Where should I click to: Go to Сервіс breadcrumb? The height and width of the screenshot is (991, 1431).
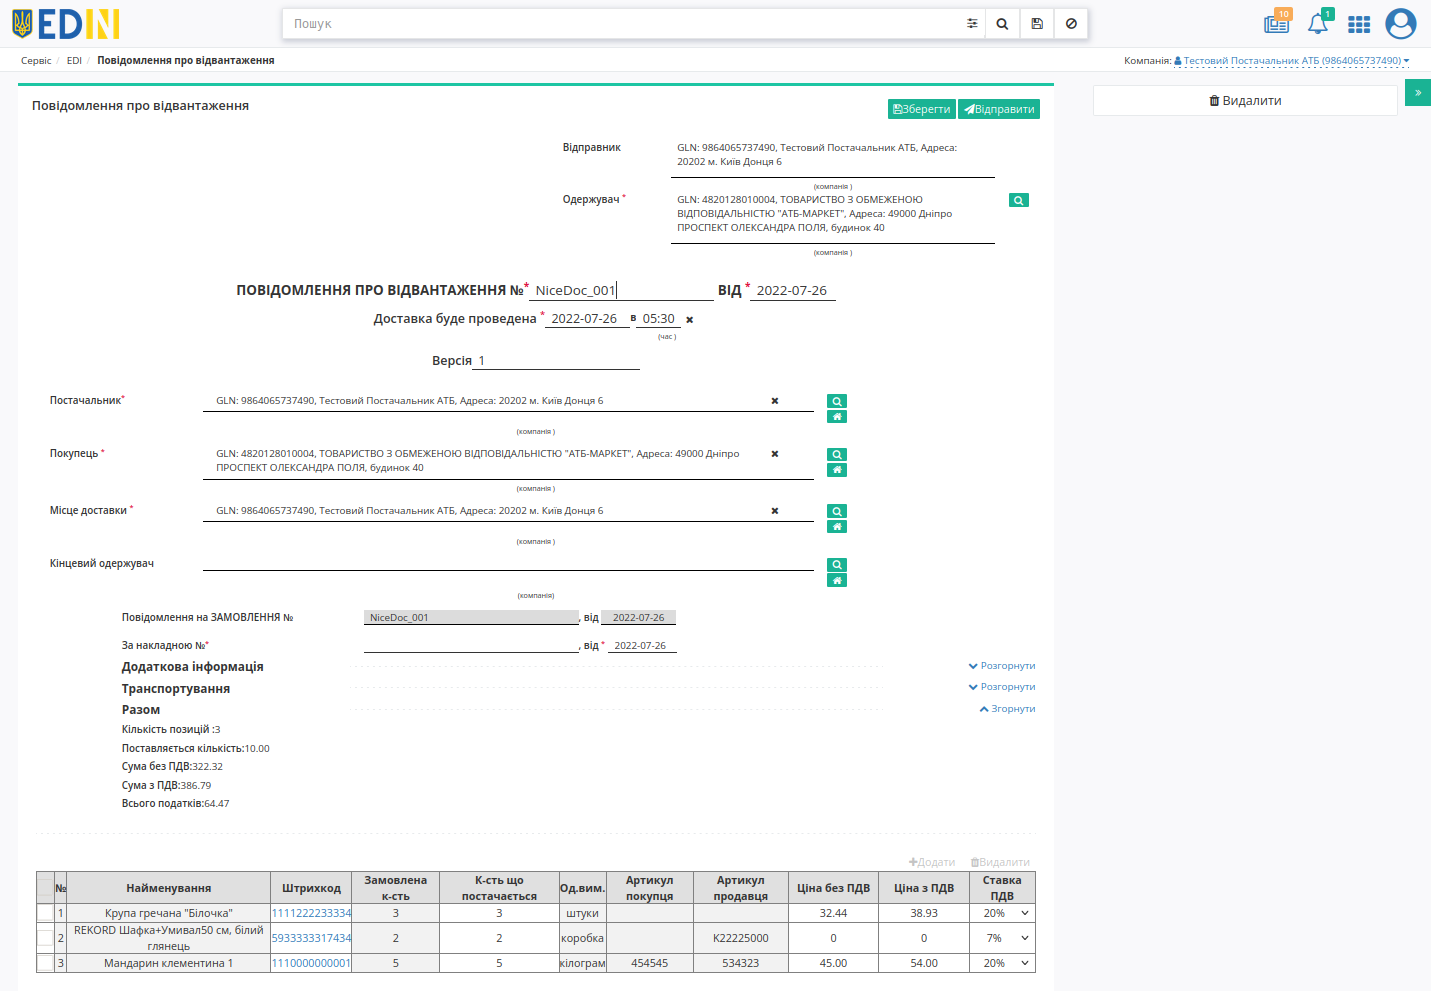point(36,61)
